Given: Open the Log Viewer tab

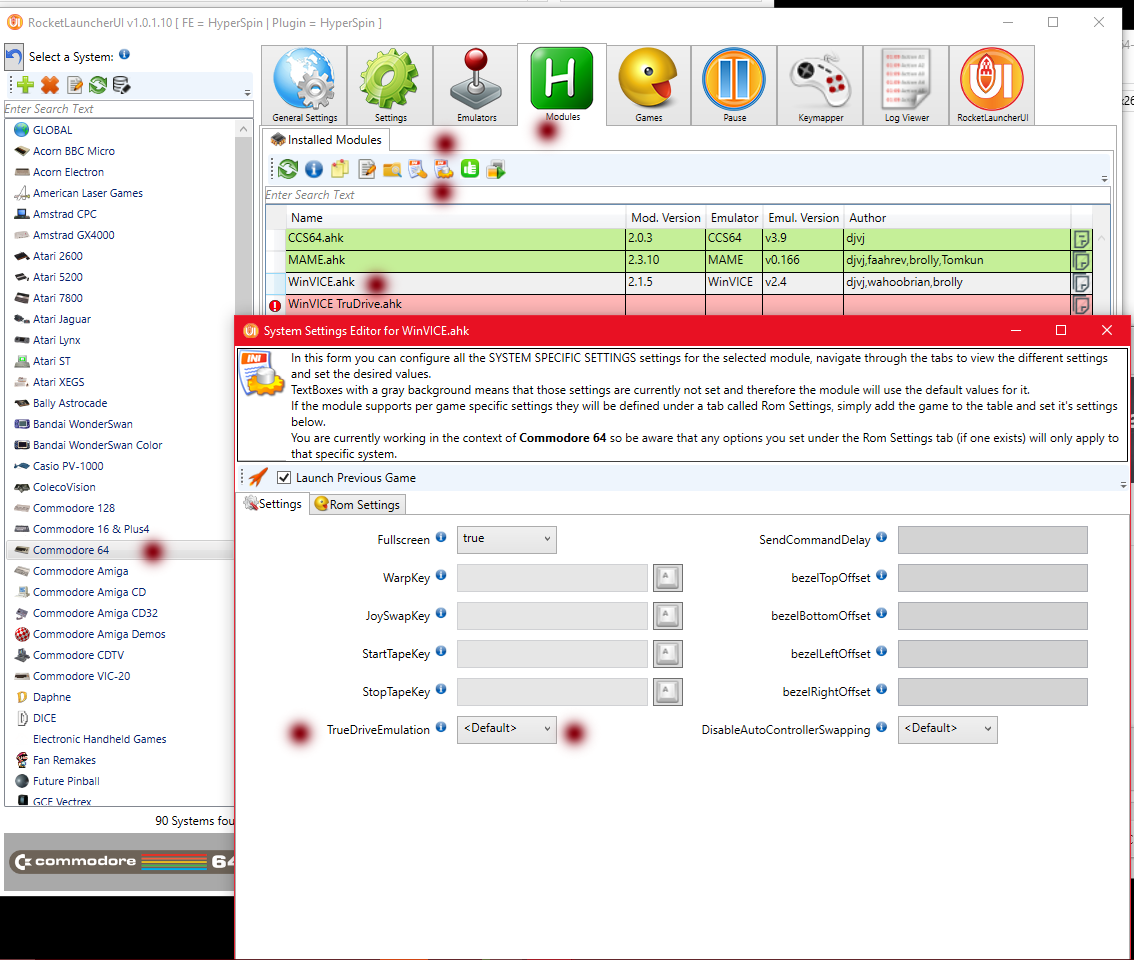Looking at the screenshot, I should point(906,86).
